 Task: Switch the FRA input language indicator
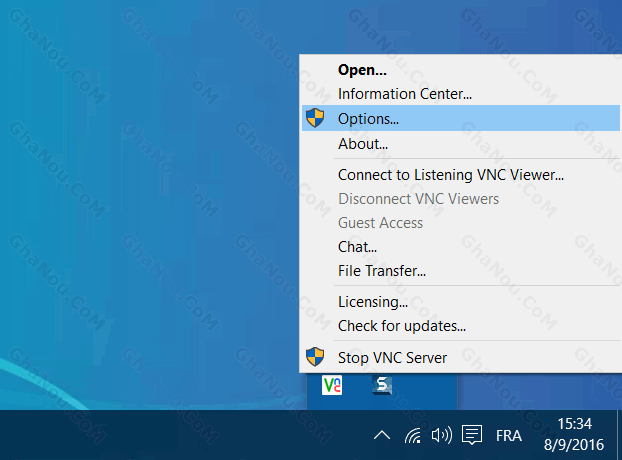pyautogui.click(x=509, y=436)
